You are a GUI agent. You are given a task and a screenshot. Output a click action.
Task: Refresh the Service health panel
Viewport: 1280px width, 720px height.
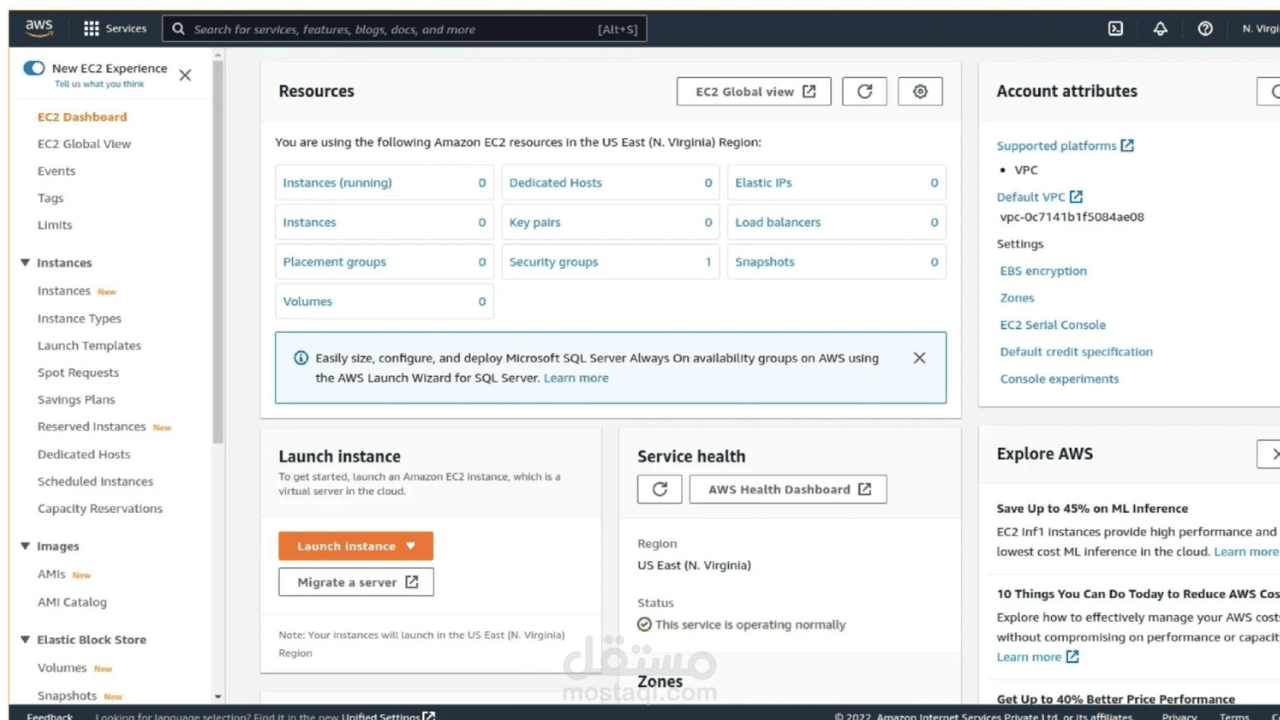[659, 489]
